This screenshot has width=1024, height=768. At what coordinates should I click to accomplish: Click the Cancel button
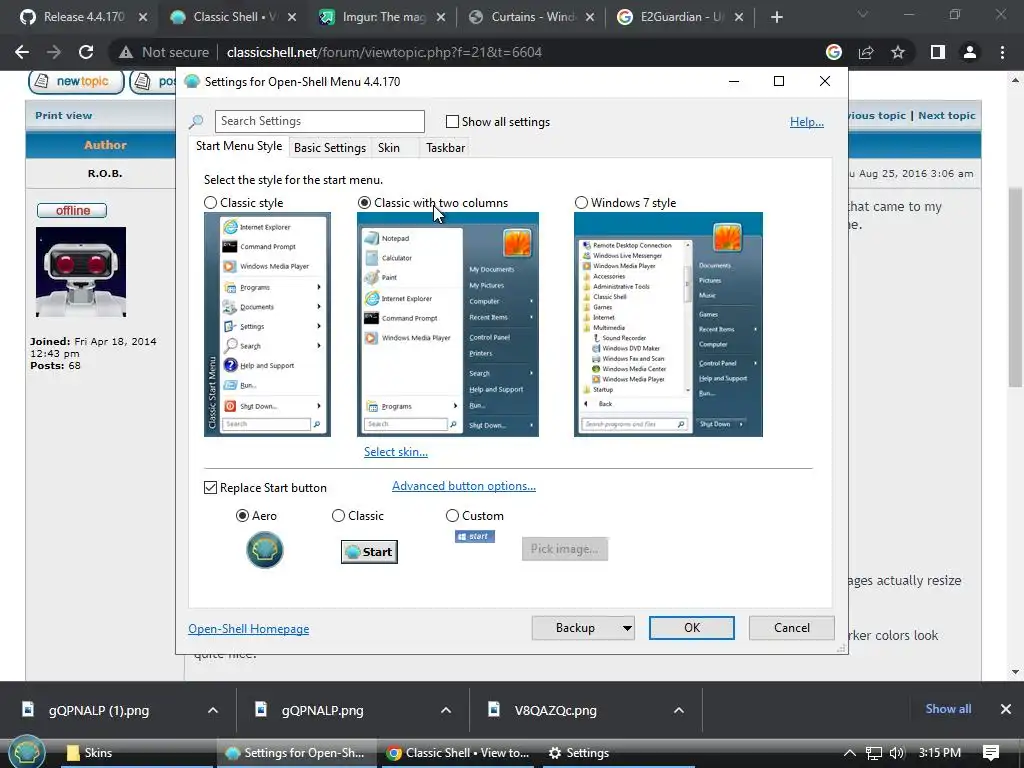coord(792,628)
